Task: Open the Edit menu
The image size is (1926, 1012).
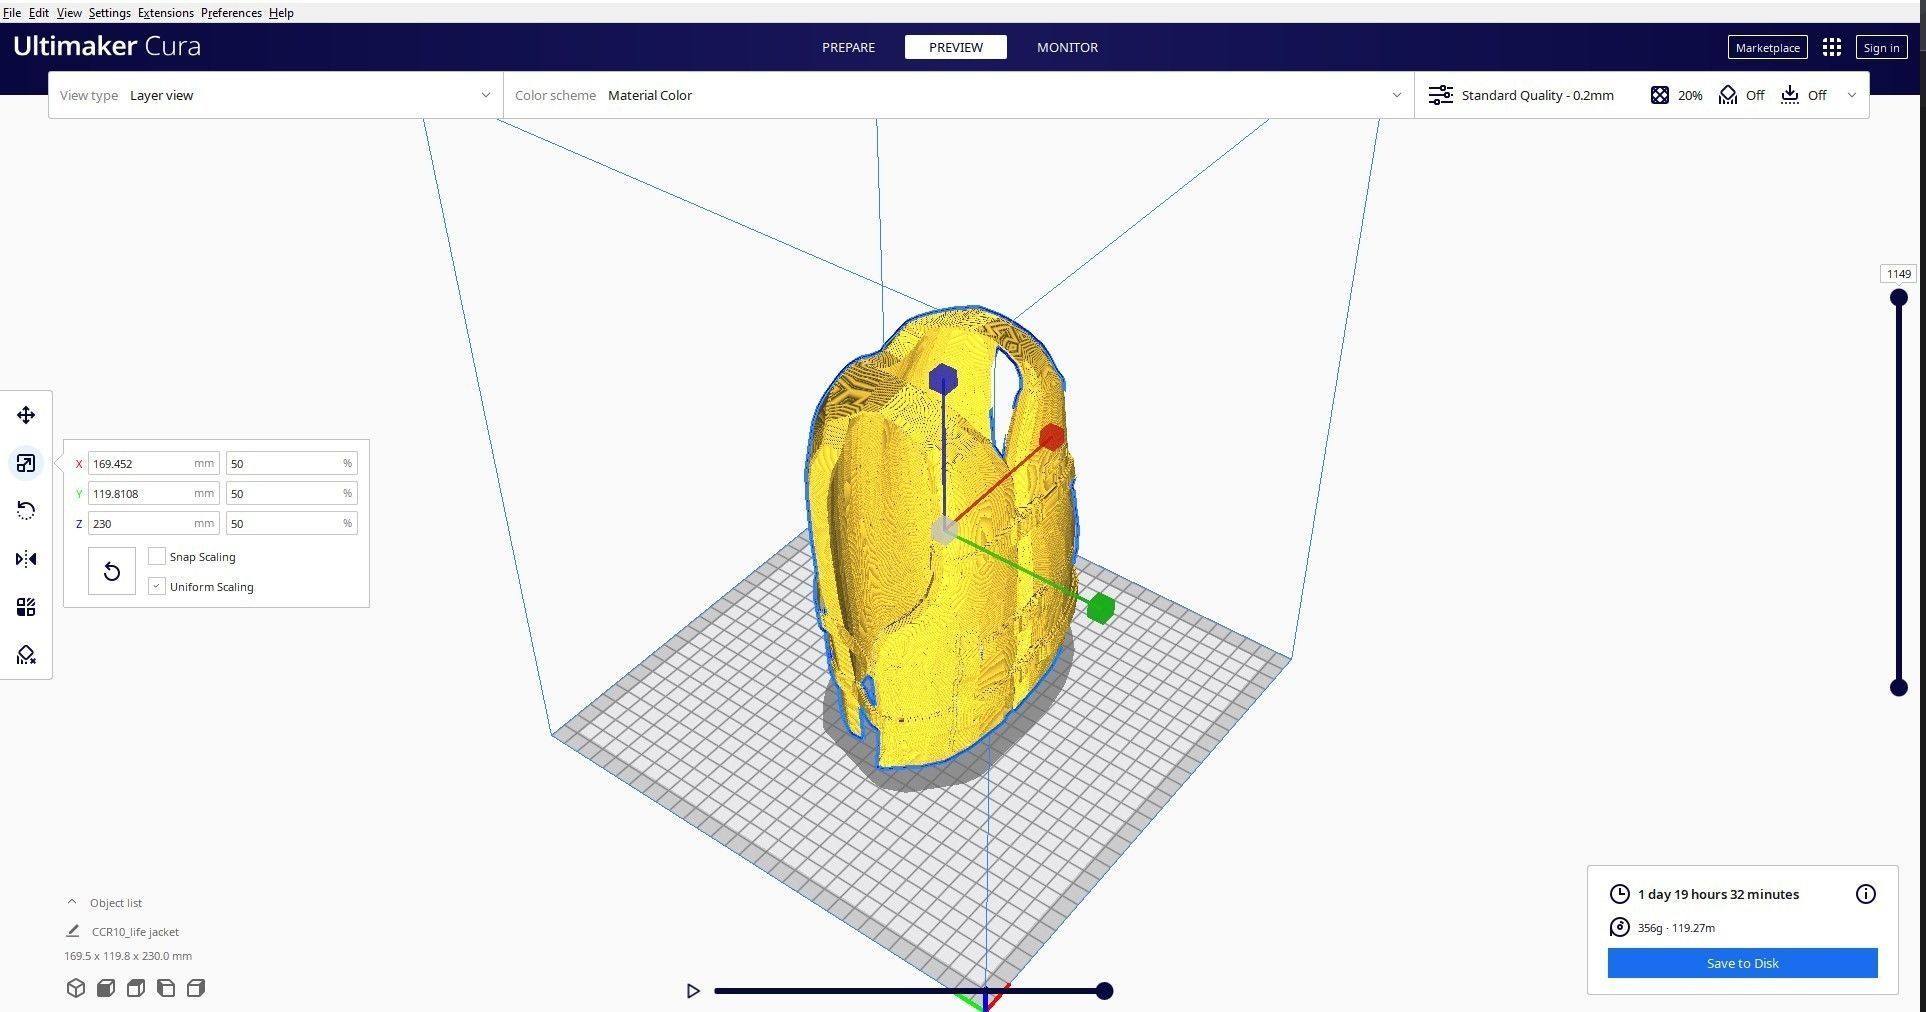Action: [x=38, y=13]
